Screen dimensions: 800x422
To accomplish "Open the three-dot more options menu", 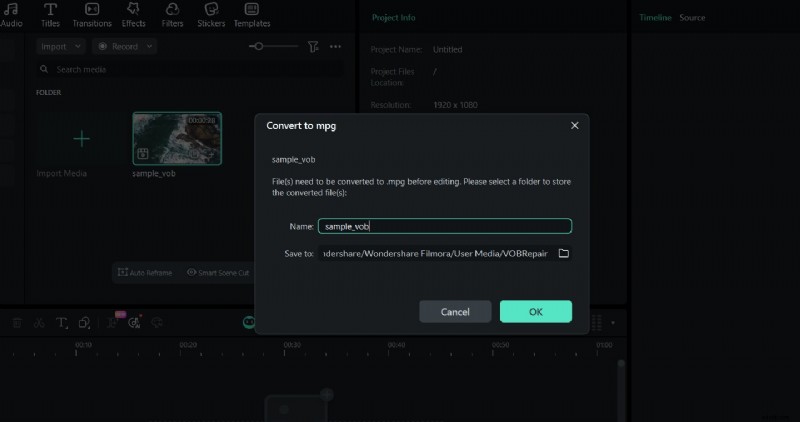I will [336, 46].
